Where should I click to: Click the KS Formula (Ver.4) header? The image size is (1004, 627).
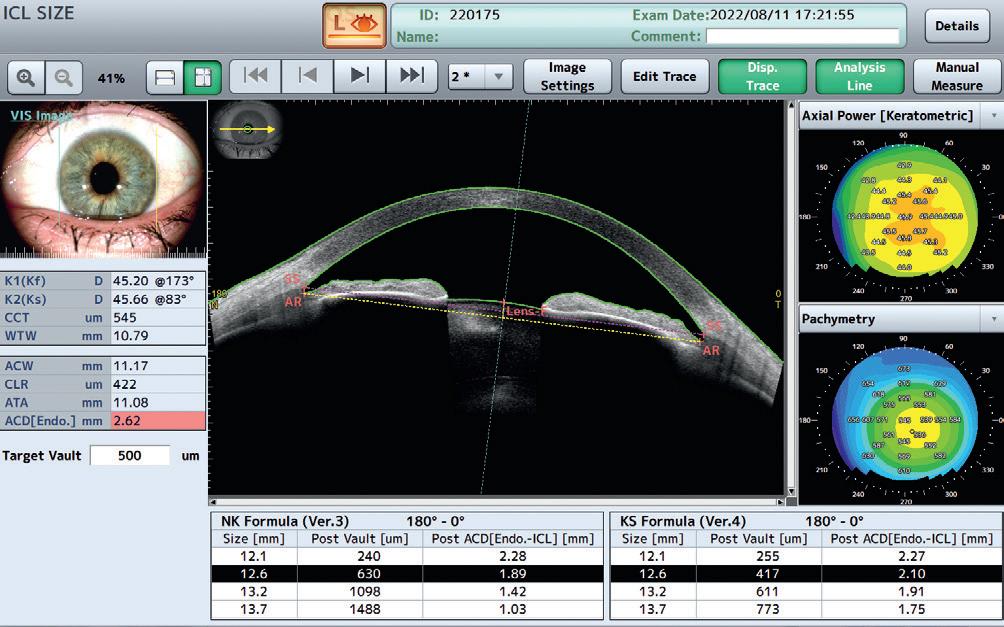click(x=683, y=521)
